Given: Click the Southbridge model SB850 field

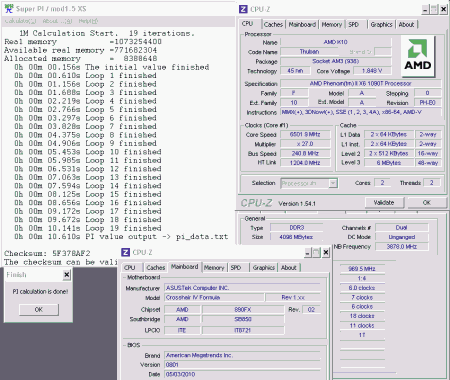Looking at the screenshot, I should pyautogui.click(x=243, y=319).
